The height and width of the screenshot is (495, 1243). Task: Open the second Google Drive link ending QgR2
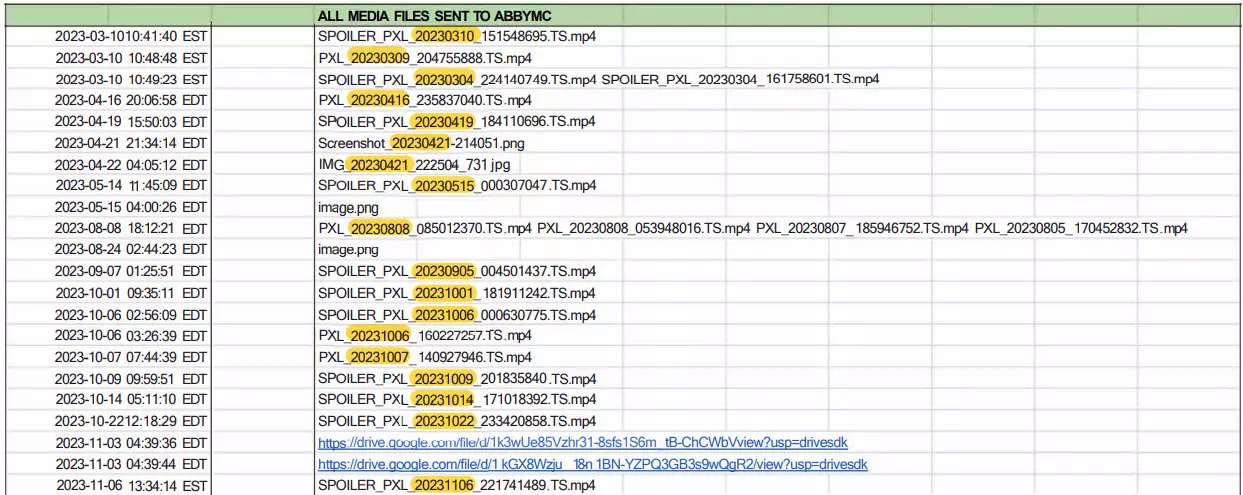click(x=593, y=464)
